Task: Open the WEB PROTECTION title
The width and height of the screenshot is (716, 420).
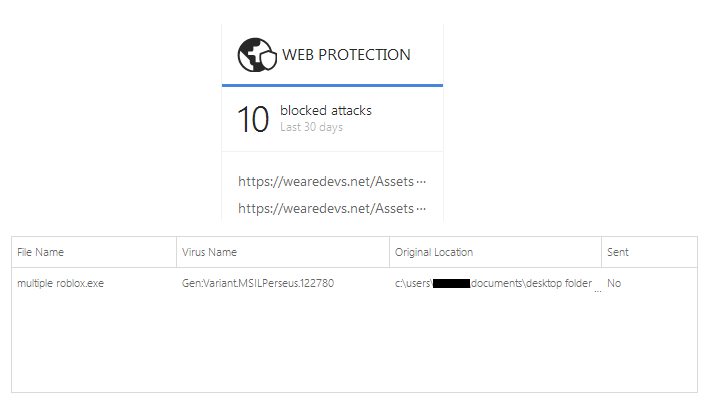Action: (x=346, y=55)
